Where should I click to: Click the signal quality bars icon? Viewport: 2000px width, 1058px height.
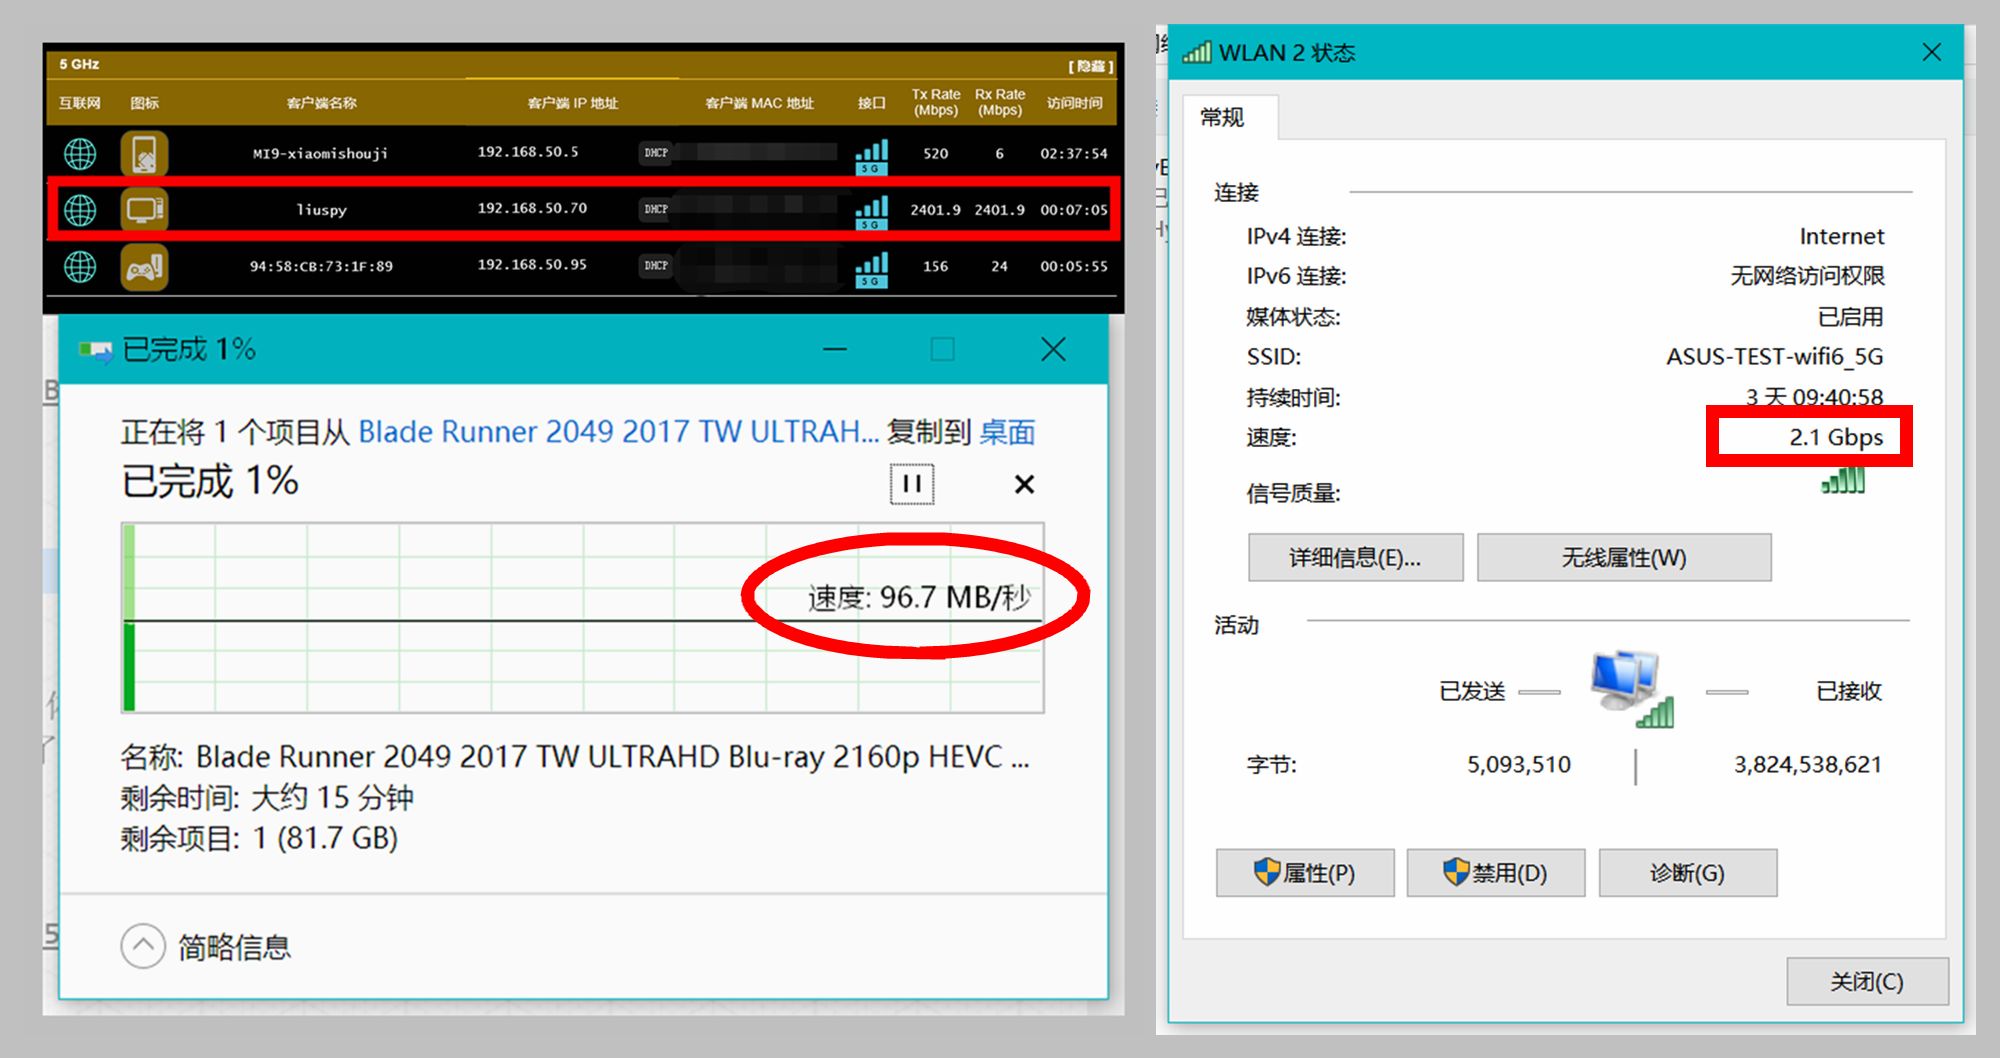click(x=1843, y=481)
